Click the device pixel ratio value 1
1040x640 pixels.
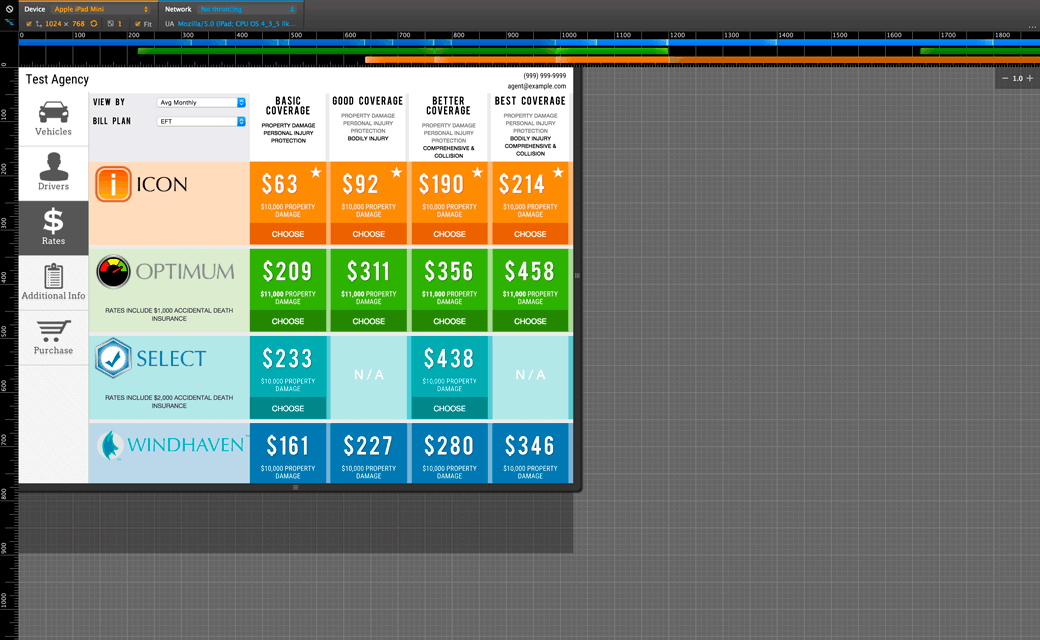[120, 23]
